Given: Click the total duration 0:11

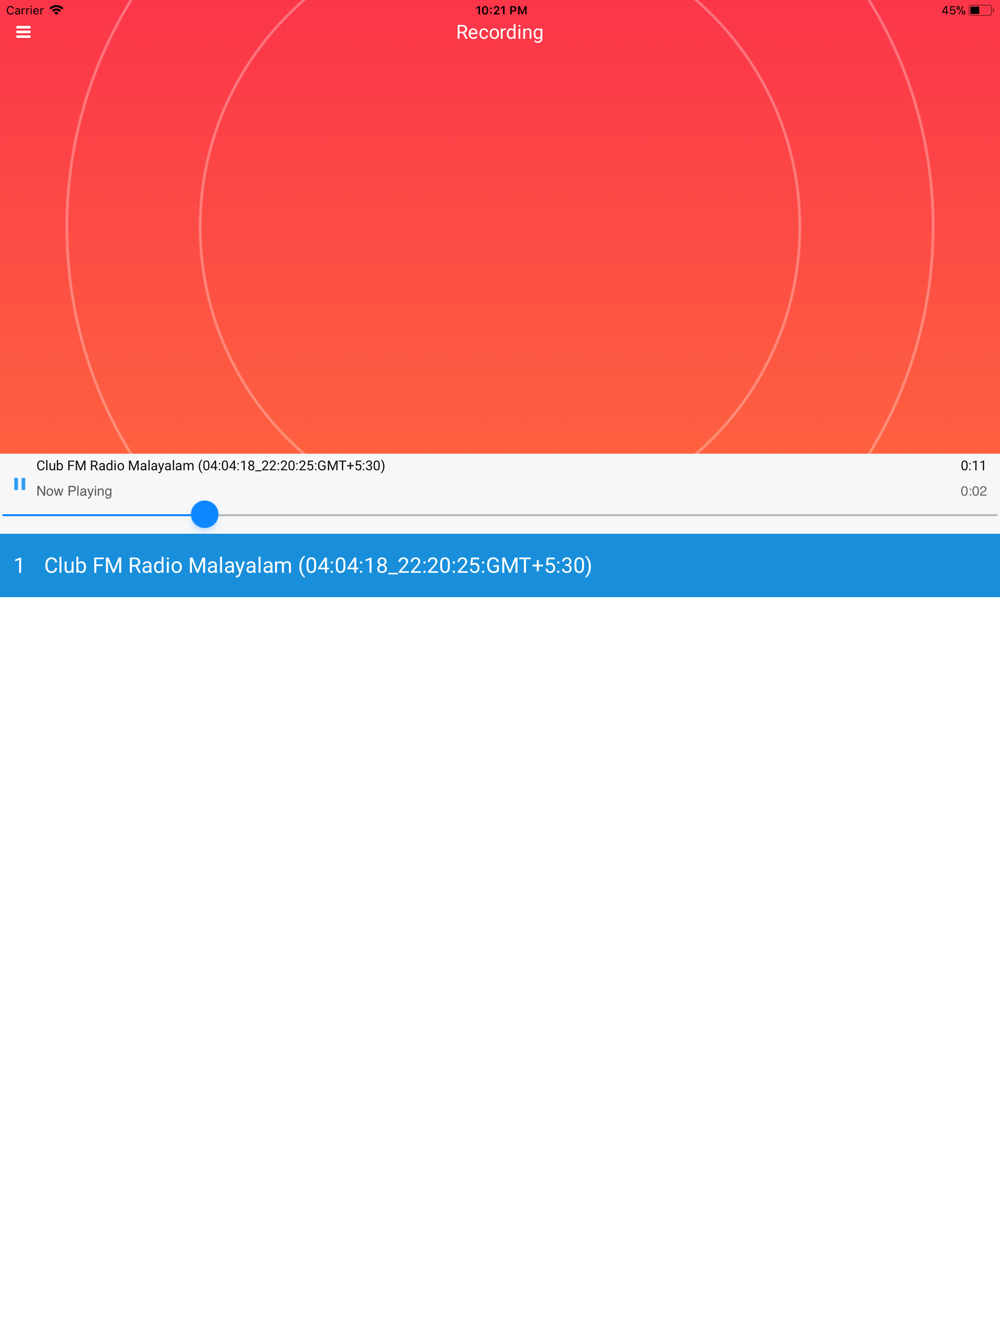Looking at the screenshot, I should click(x=973, y=466).
